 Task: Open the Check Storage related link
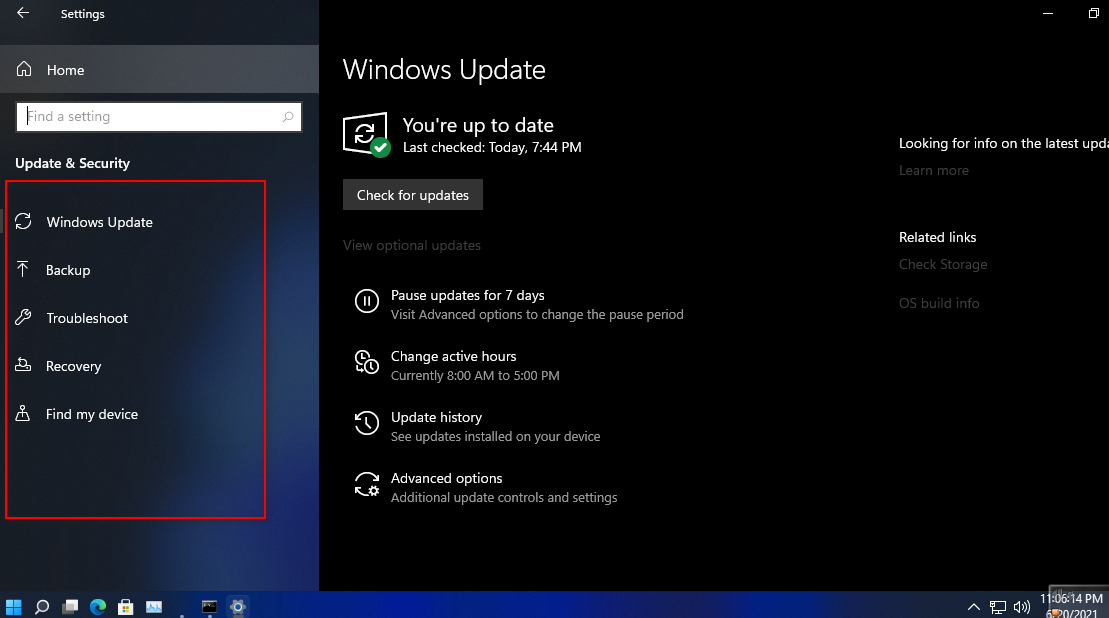coord(943,264)
